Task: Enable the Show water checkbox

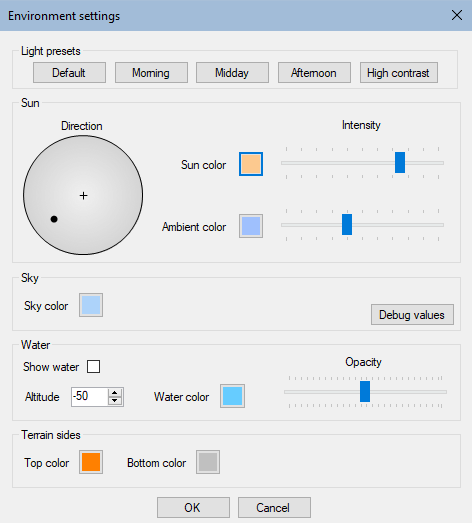Action: [x=93, y=366]
